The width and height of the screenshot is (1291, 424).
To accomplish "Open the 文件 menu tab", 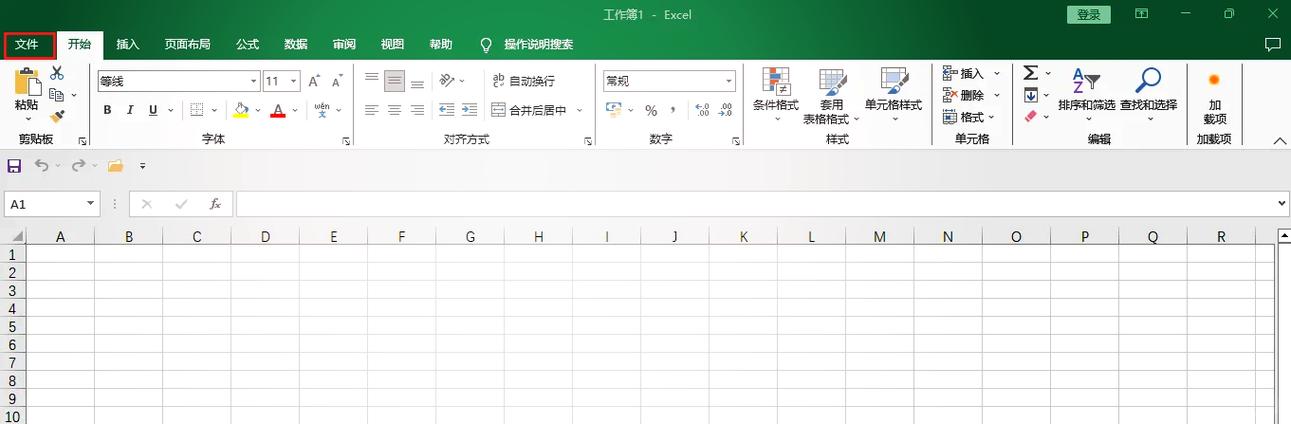I will pos(27,45).
